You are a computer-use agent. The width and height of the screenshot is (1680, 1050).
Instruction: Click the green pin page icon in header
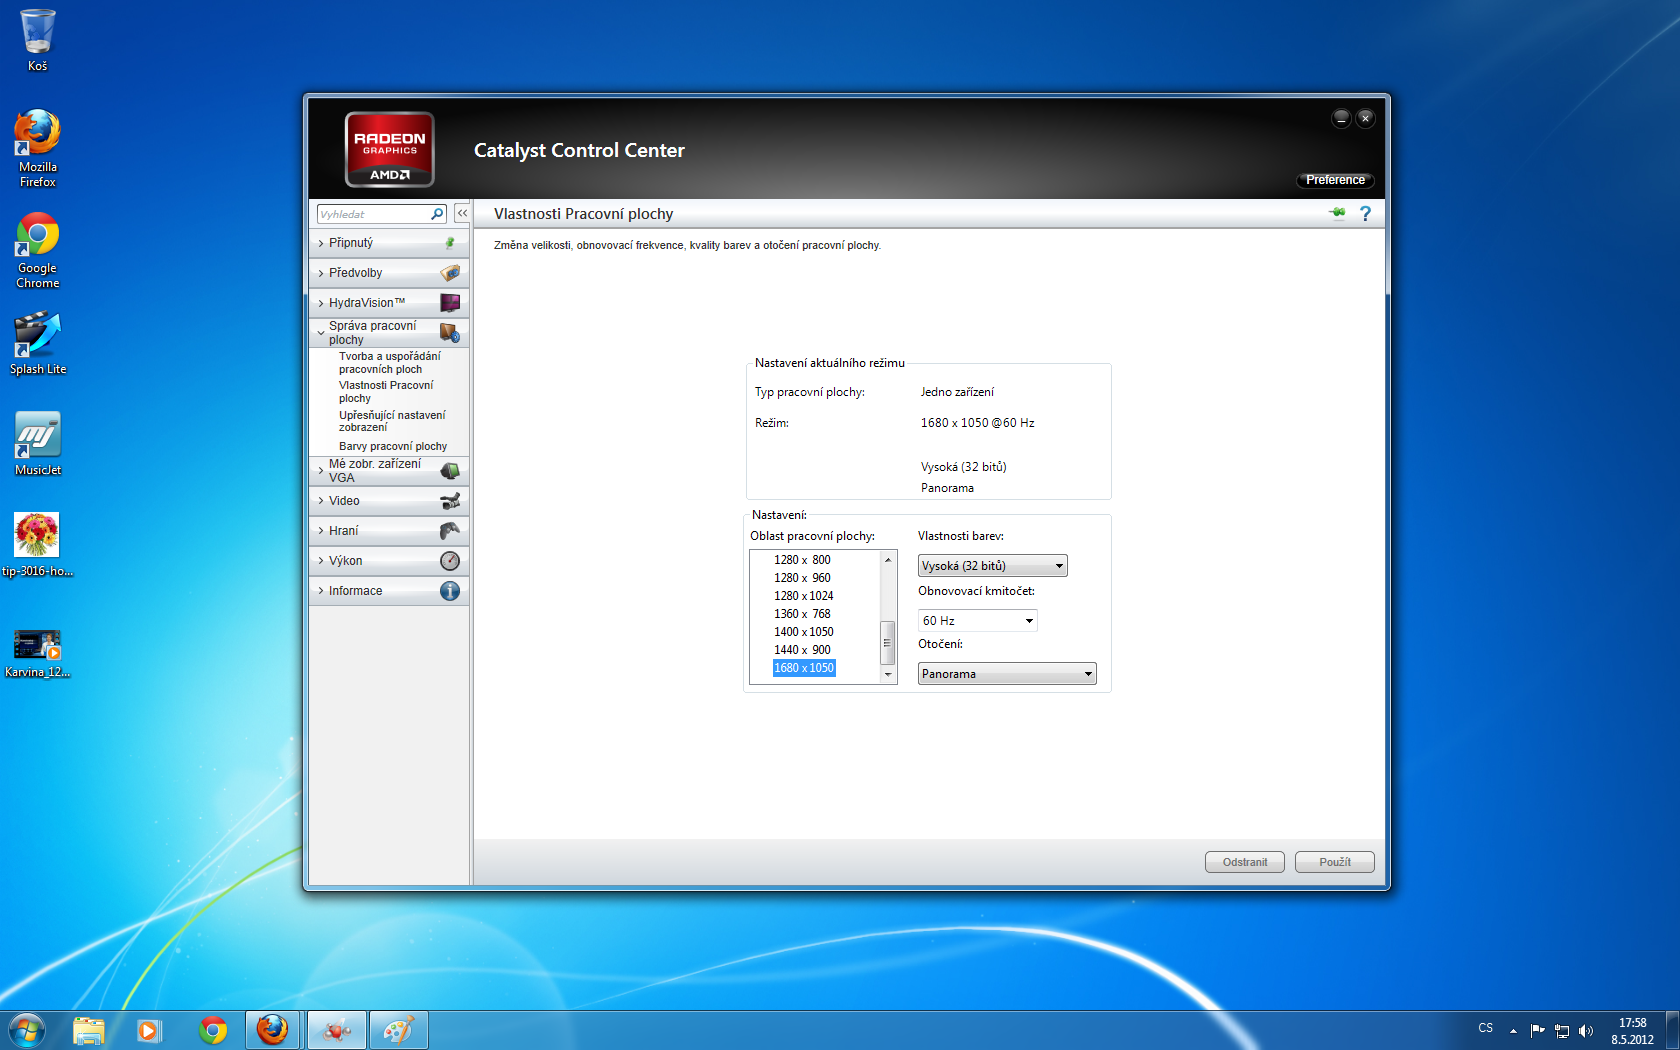tap(1337, 213)
